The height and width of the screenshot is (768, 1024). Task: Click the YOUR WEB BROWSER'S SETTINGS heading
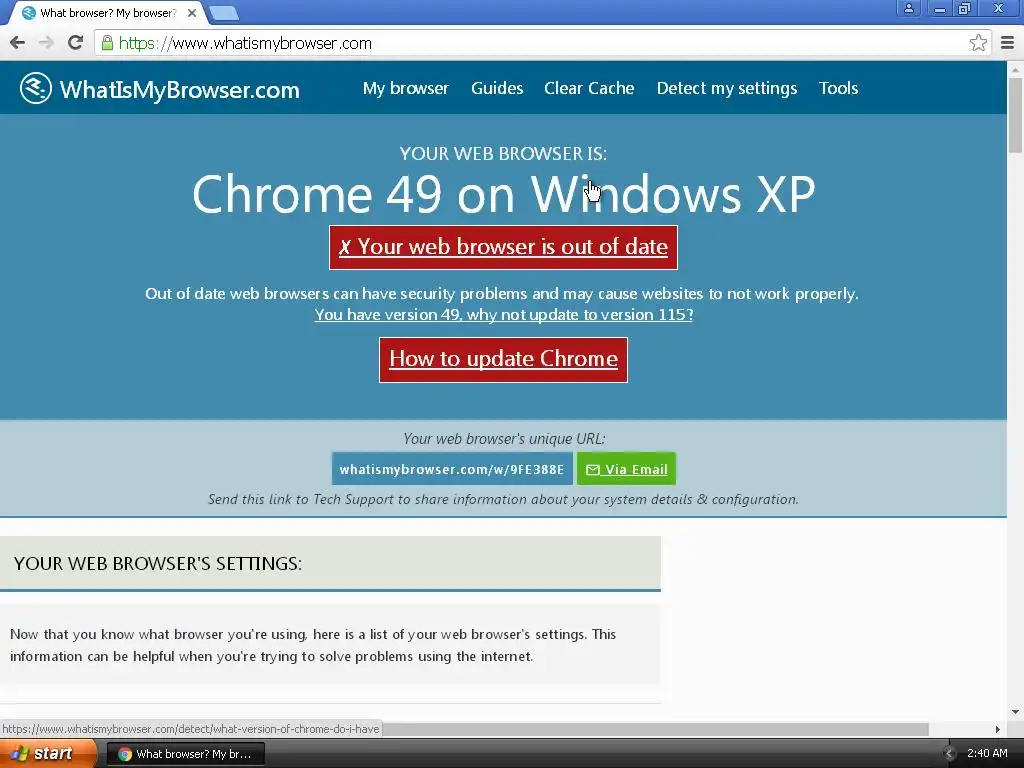coord(158,564)
